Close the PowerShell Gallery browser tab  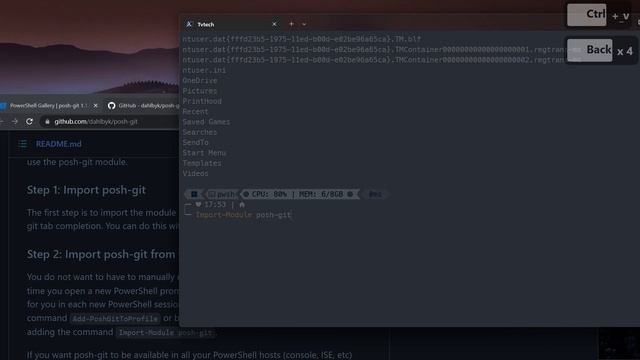(96, 105)
